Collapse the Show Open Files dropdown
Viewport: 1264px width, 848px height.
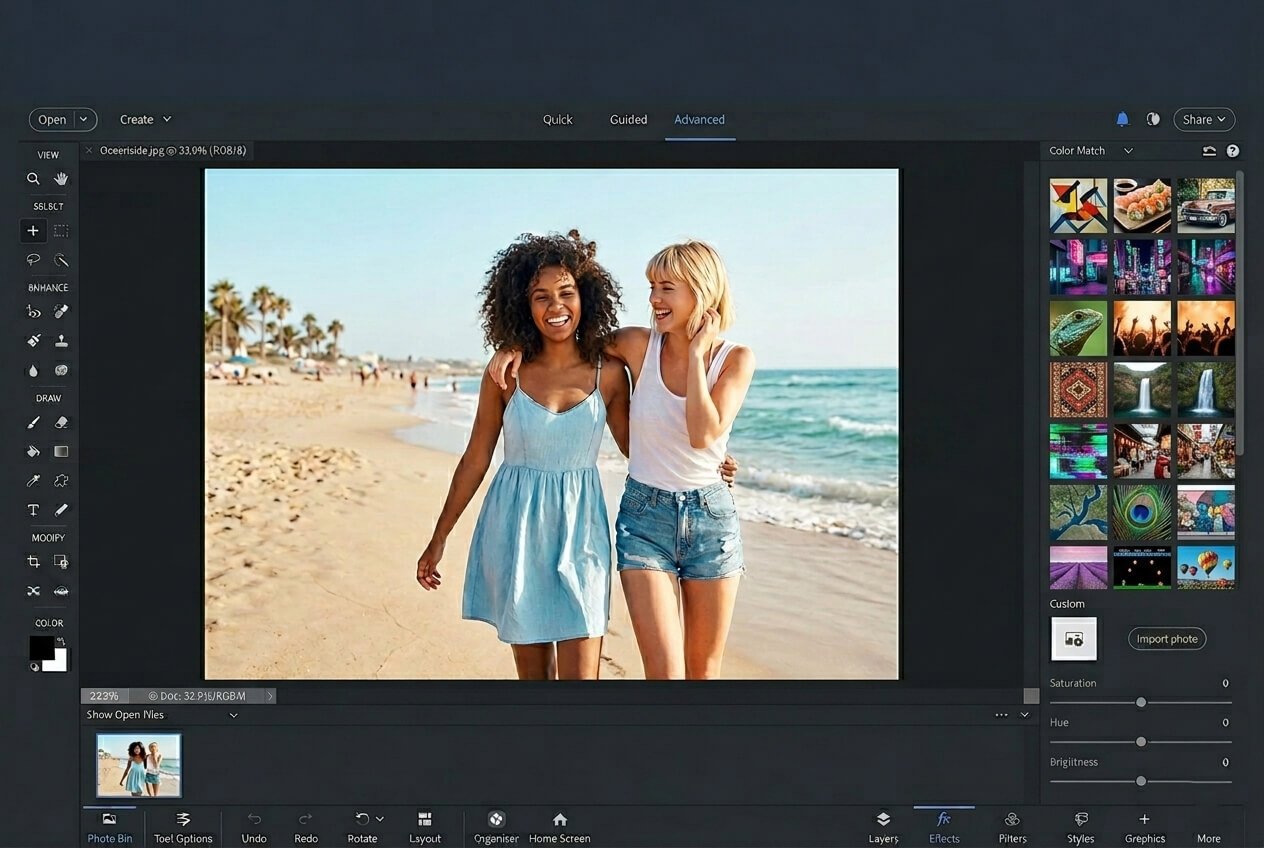coord(233,715)
